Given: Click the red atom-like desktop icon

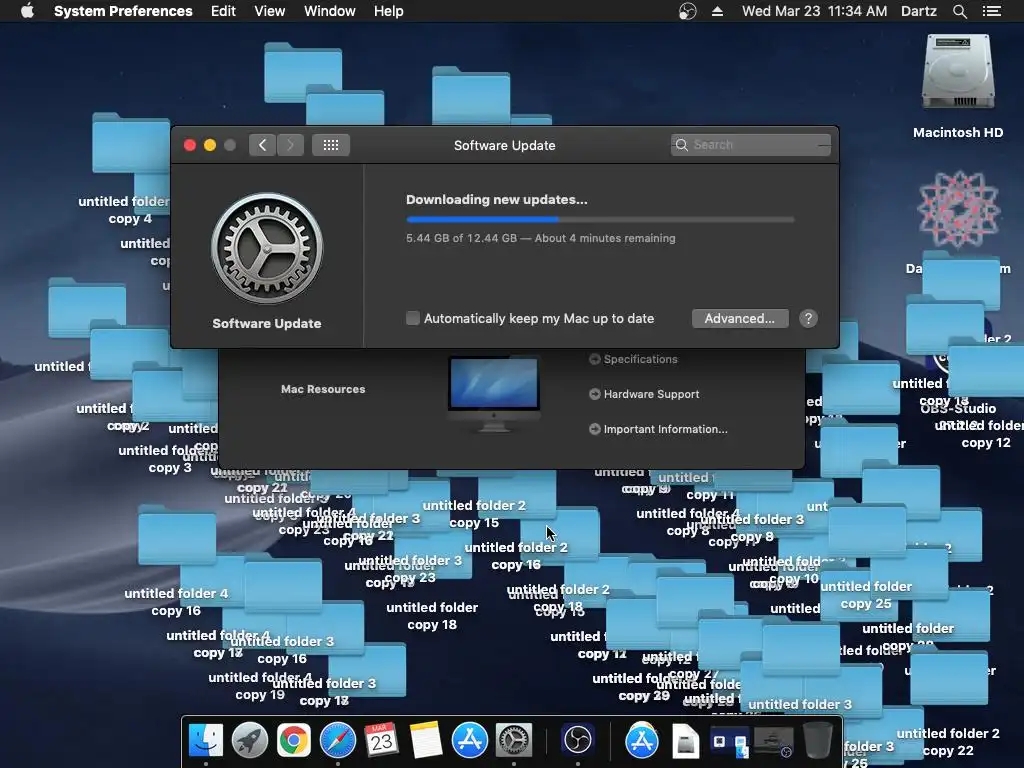Looking at the screenshot, I should pos(958,210).
